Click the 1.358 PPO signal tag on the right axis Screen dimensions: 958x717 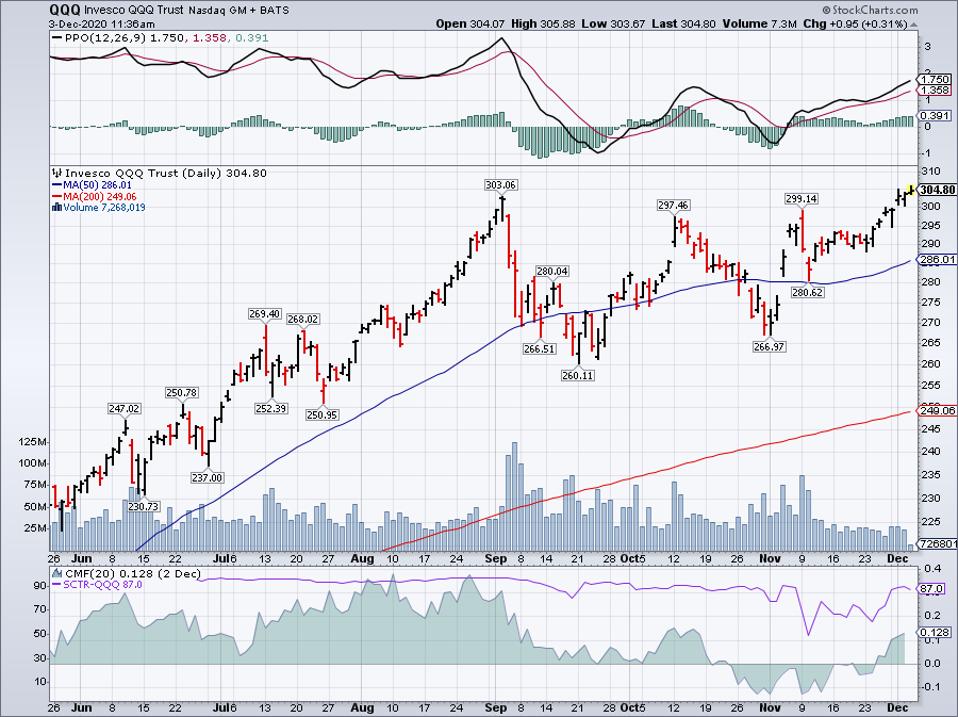(x=935, y=90)
